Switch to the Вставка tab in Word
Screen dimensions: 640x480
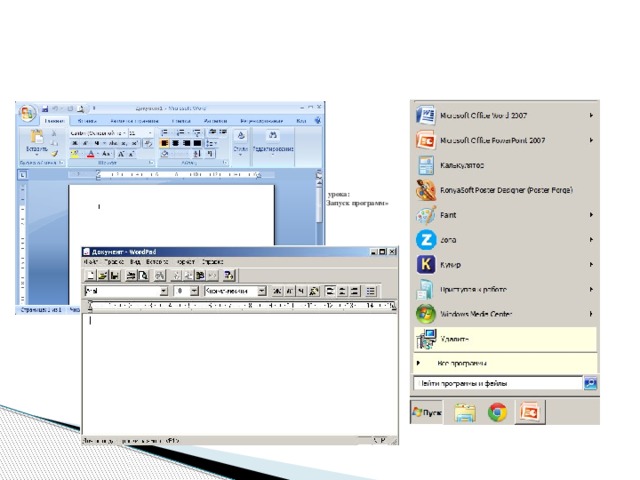(x=87, y=121)
